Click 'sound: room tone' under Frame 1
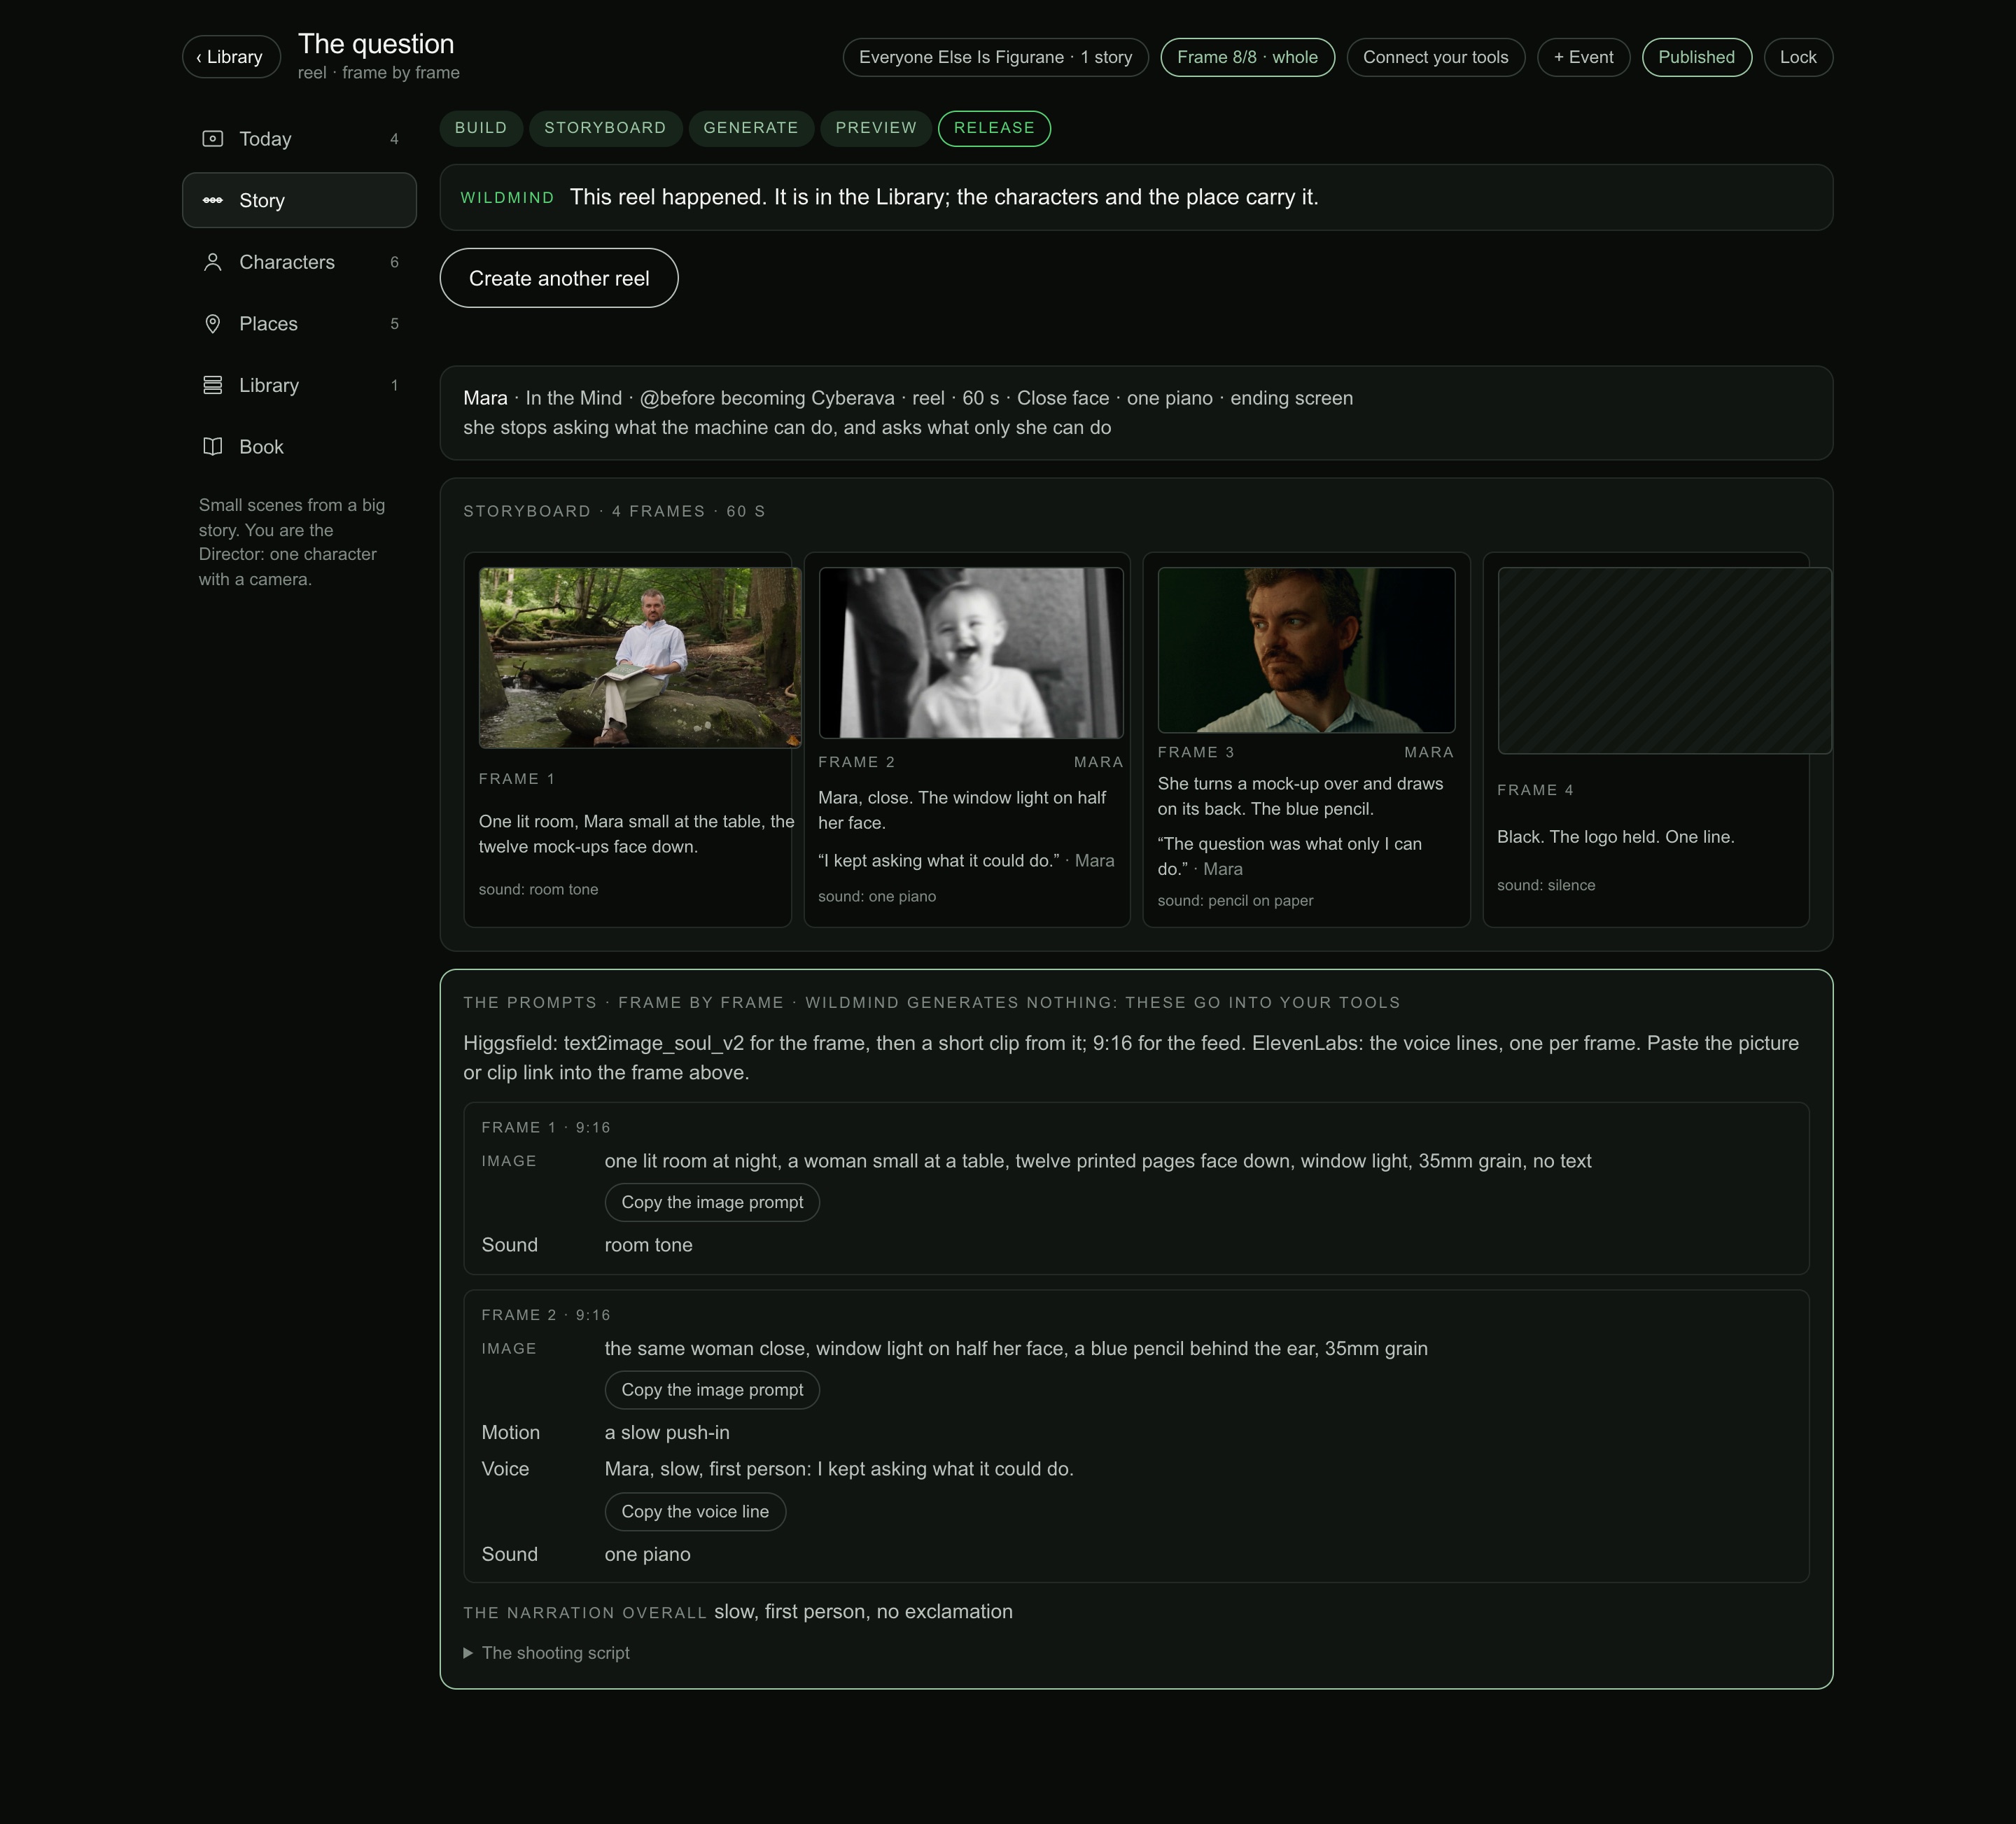The image size is (2016, 1824). pyautogui.click(x=538, y=889)
